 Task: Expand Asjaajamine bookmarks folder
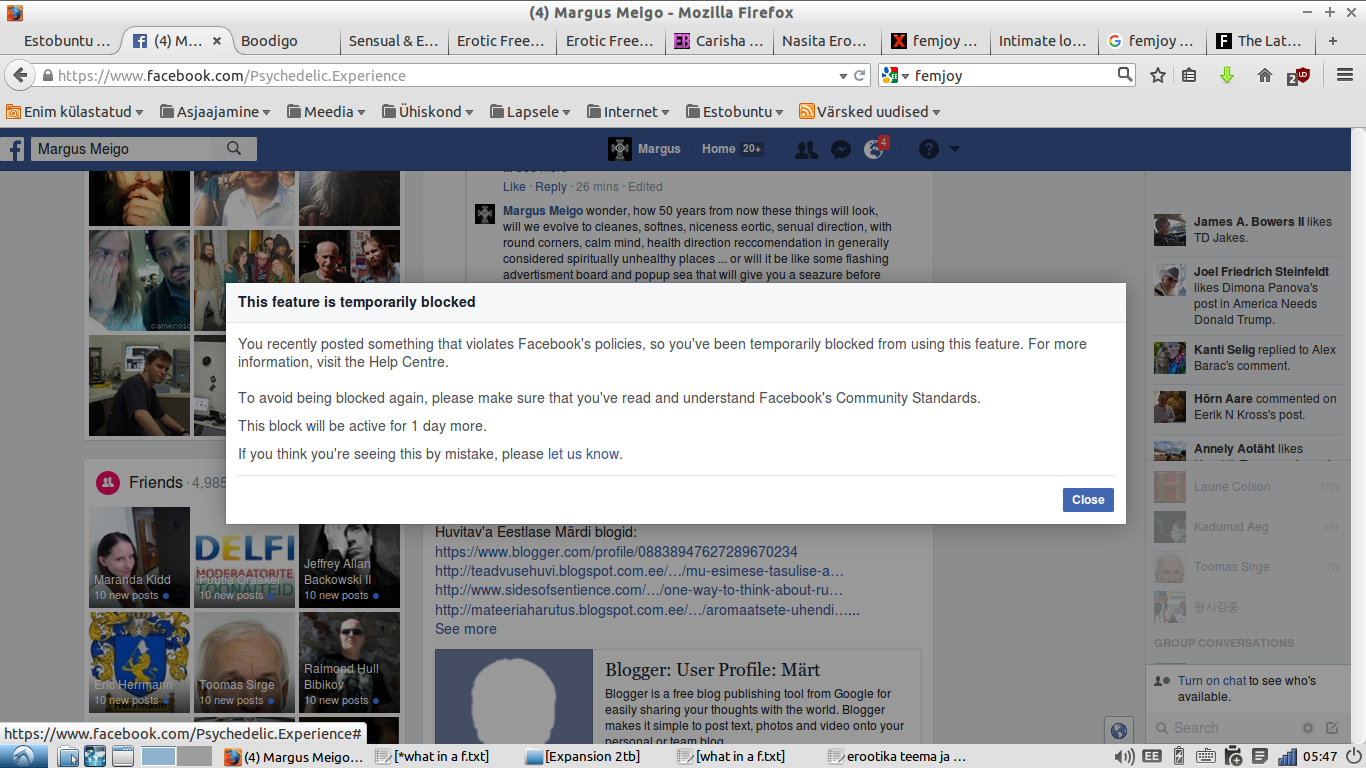(x=217, y=112)
